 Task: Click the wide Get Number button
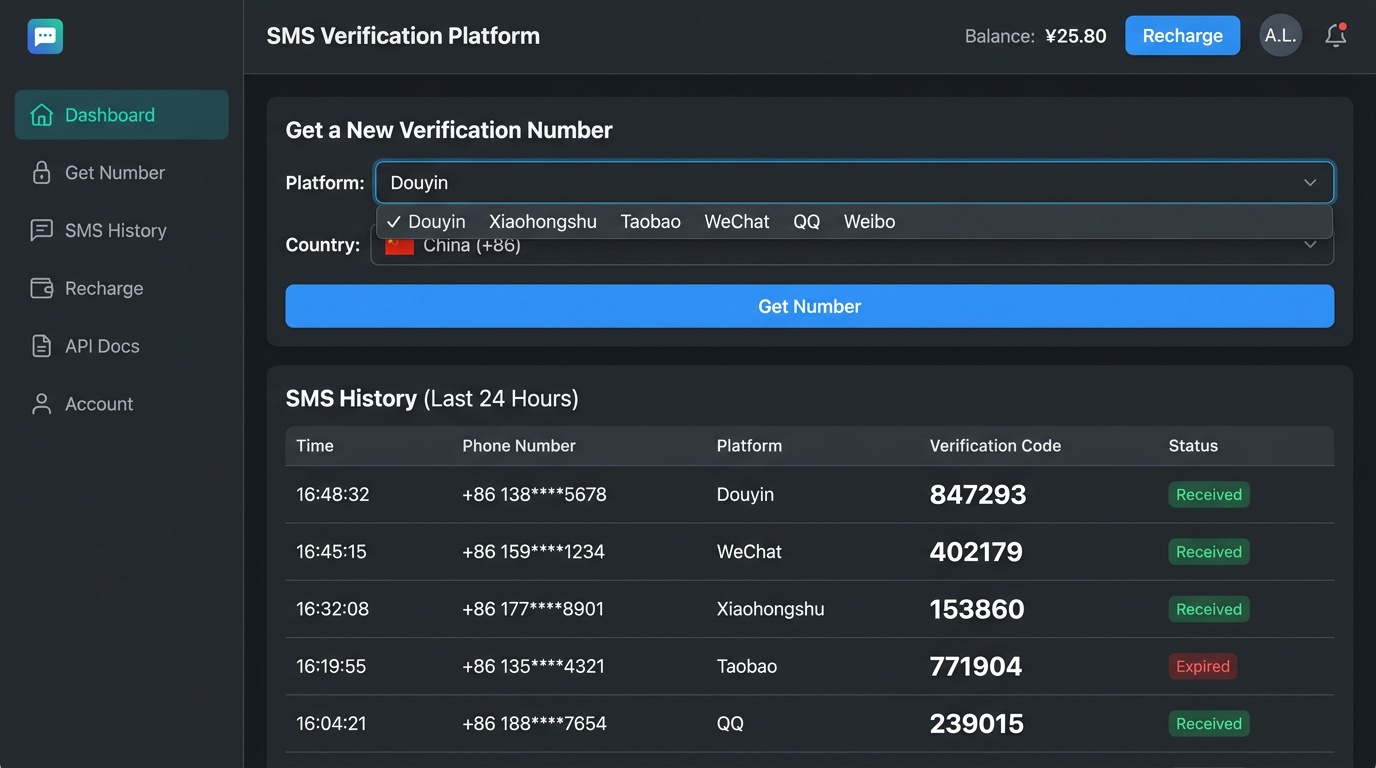(809, 306)
